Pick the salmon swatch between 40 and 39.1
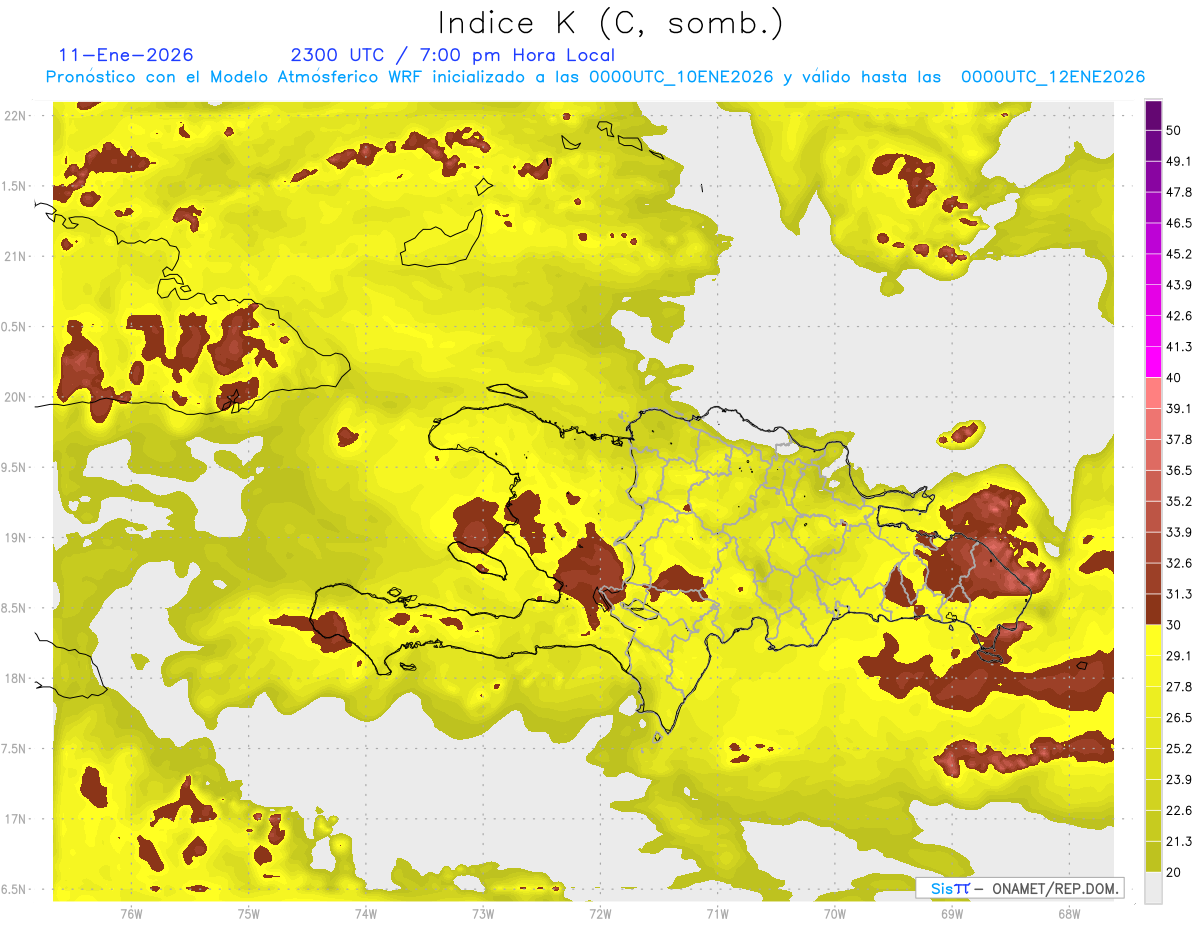The image size is (1200, 927). (1153, 393)
